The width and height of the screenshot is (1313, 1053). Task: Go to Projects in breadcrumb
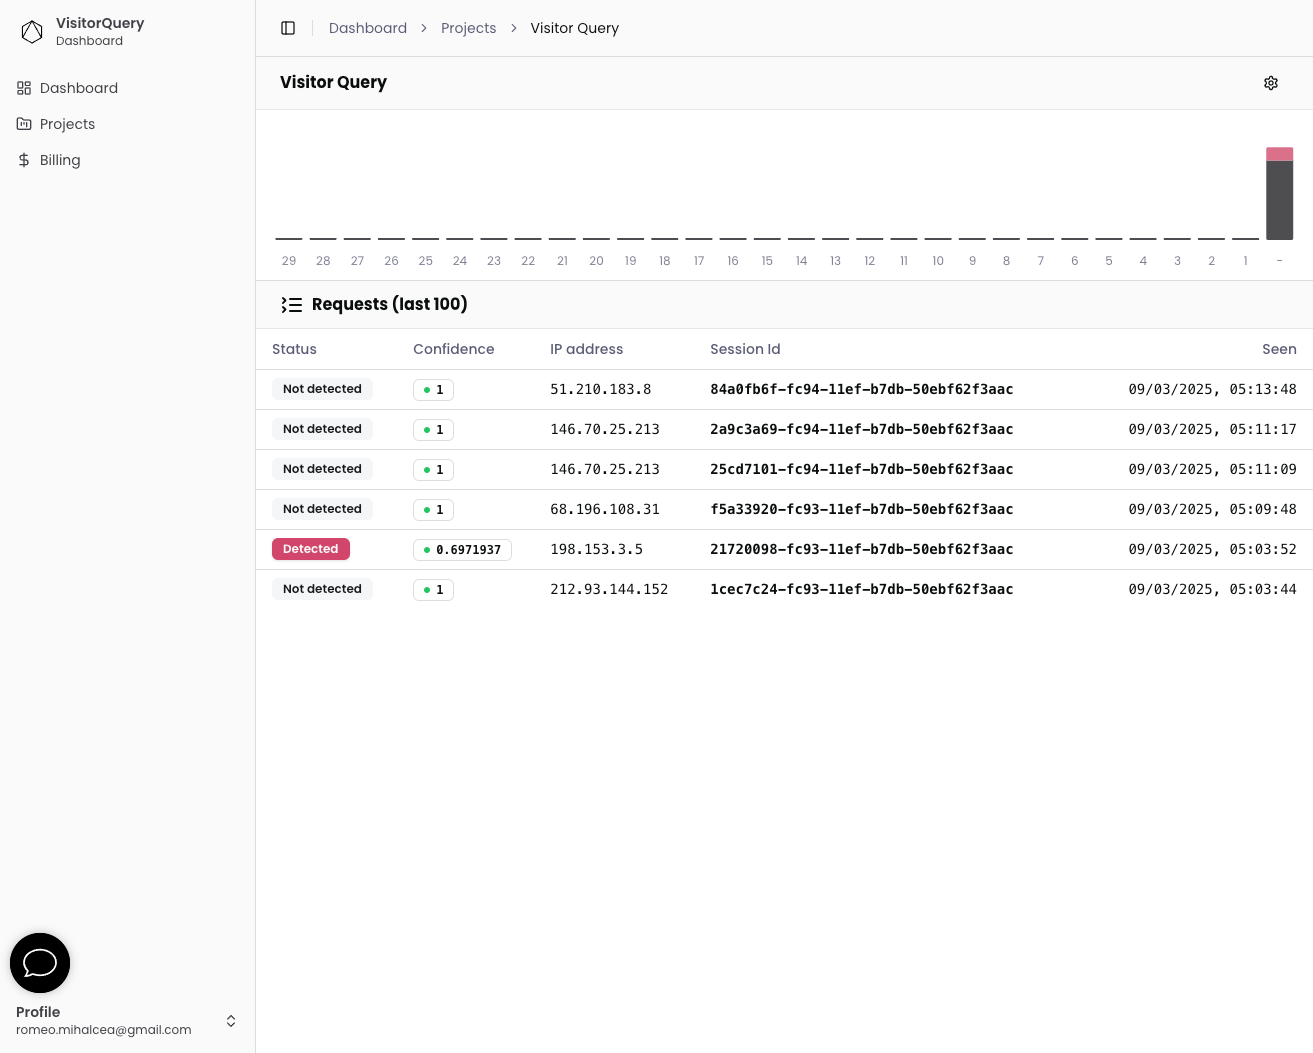point(468,28)
